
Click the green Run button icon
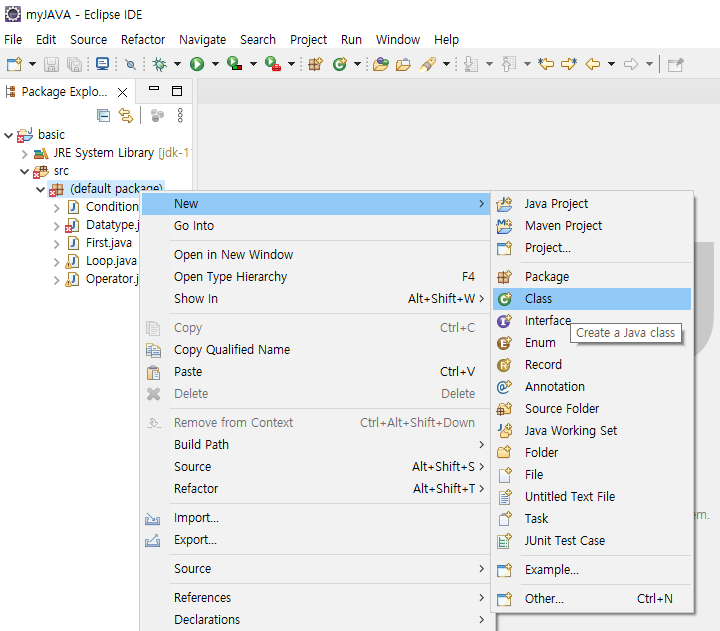tap(197, 64)
